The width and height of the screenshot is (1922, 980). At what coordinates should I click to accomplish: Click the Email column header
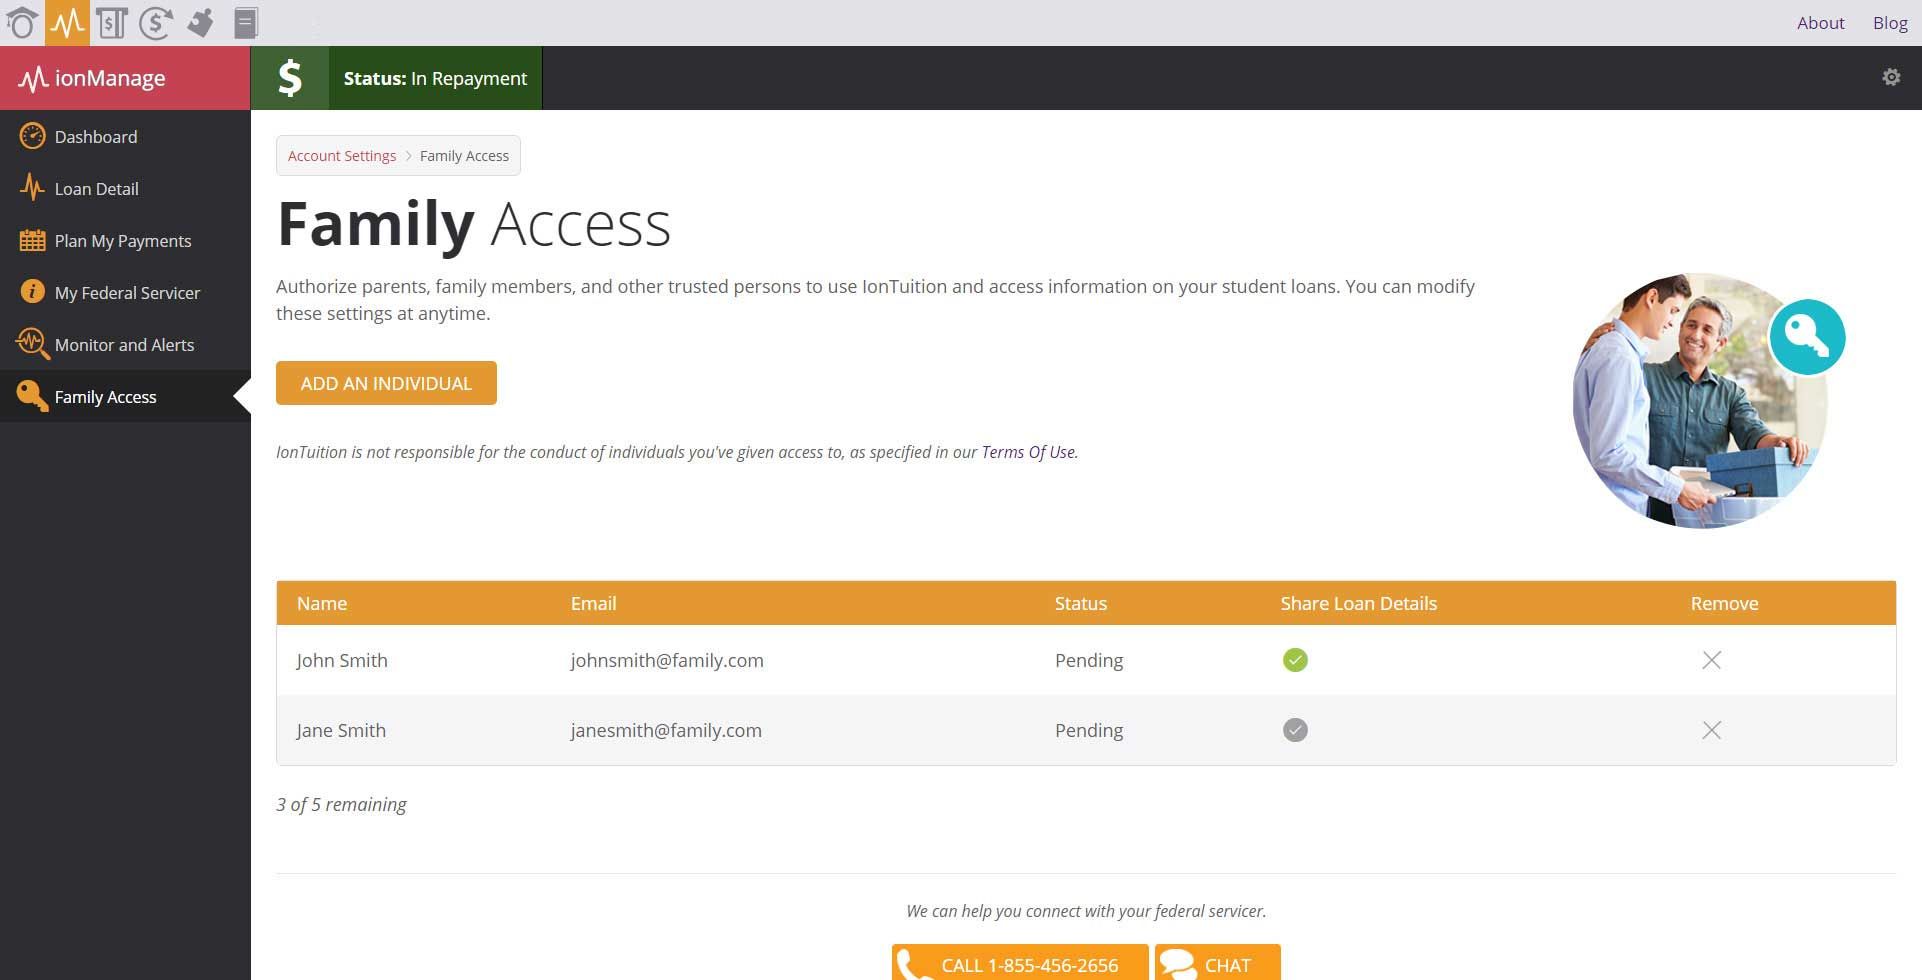(593, 603)
